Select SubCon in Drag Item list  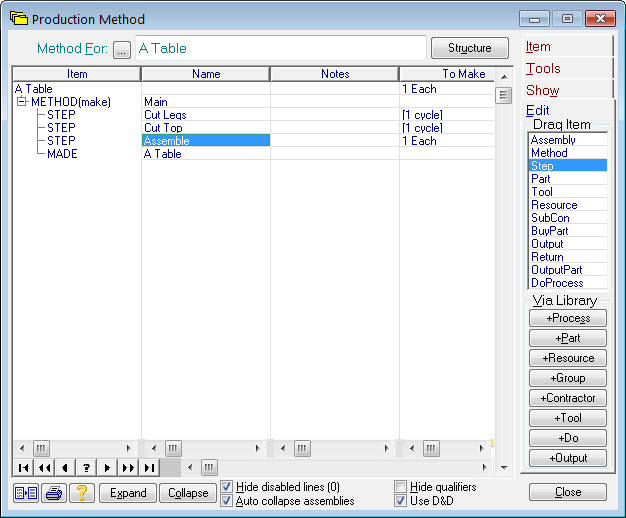click(x=568, y=218)
